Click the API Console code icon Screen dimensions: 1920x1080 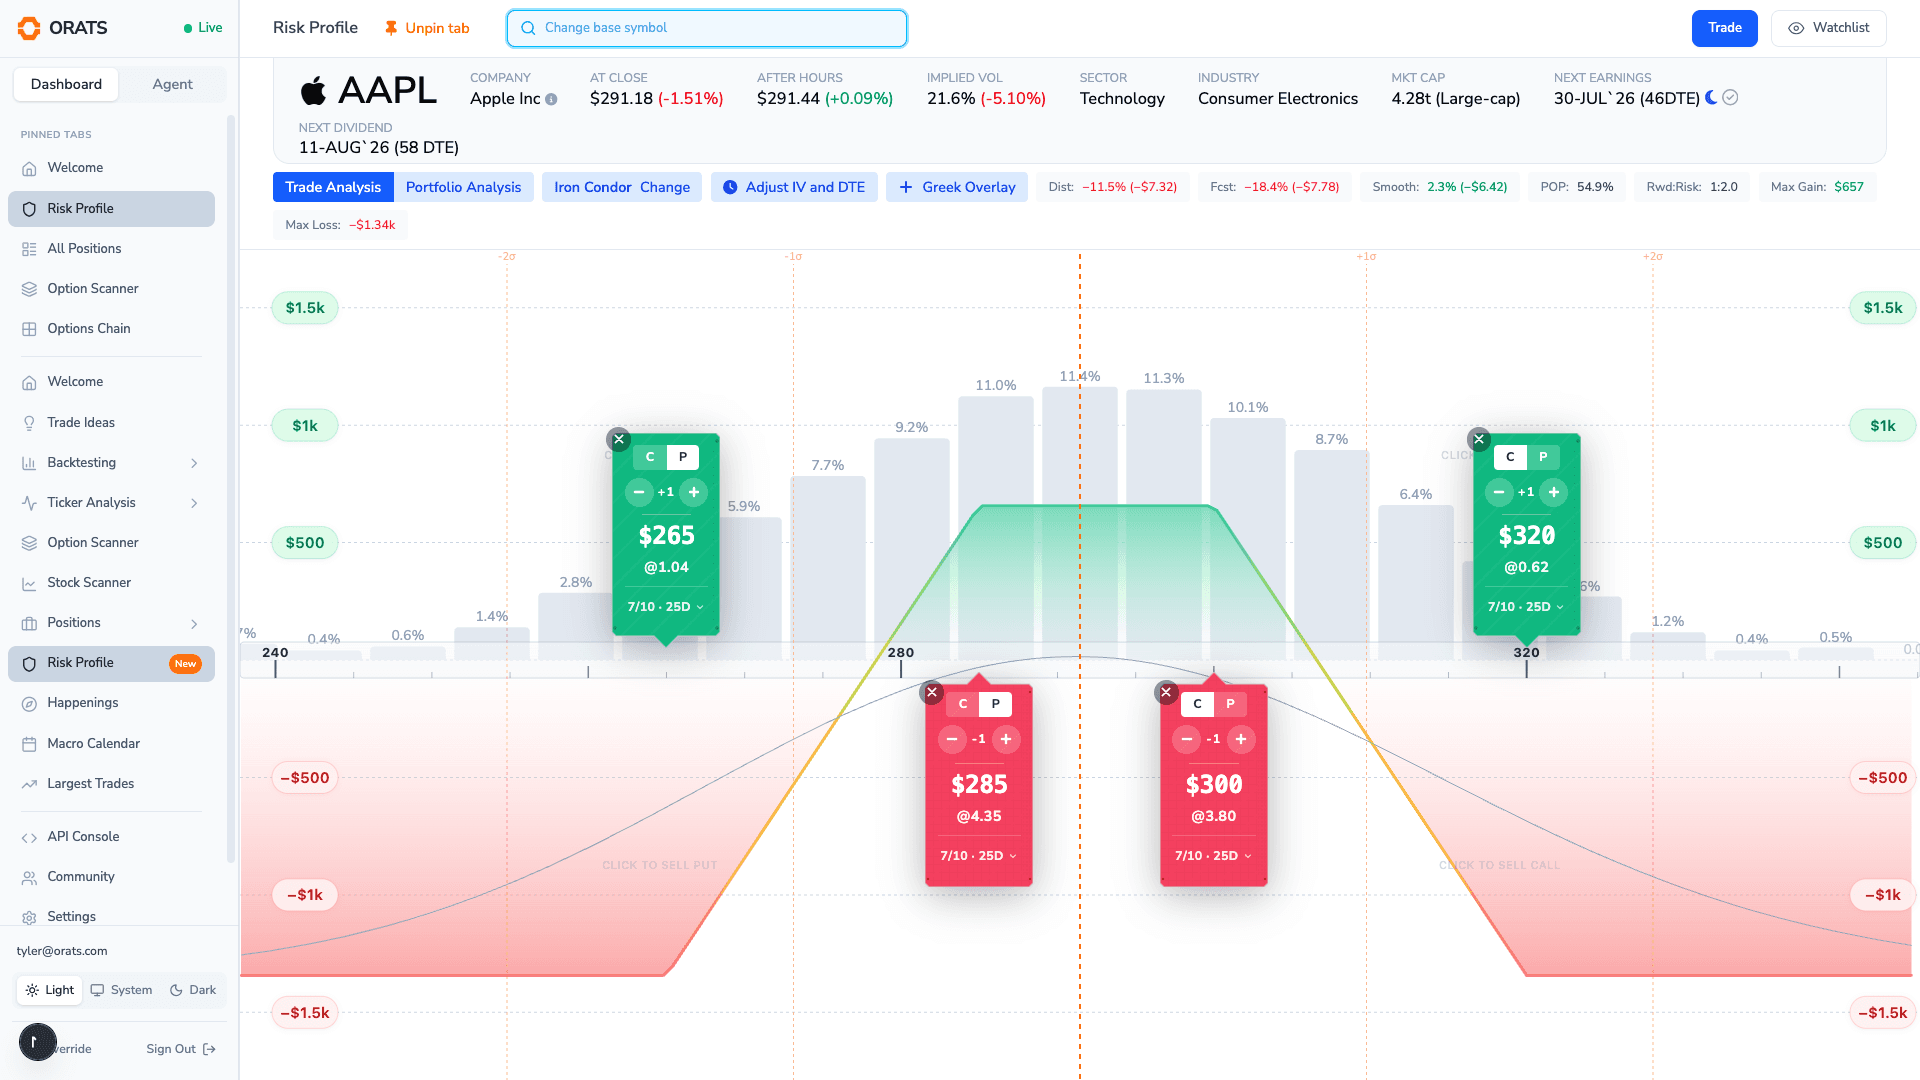29,837
